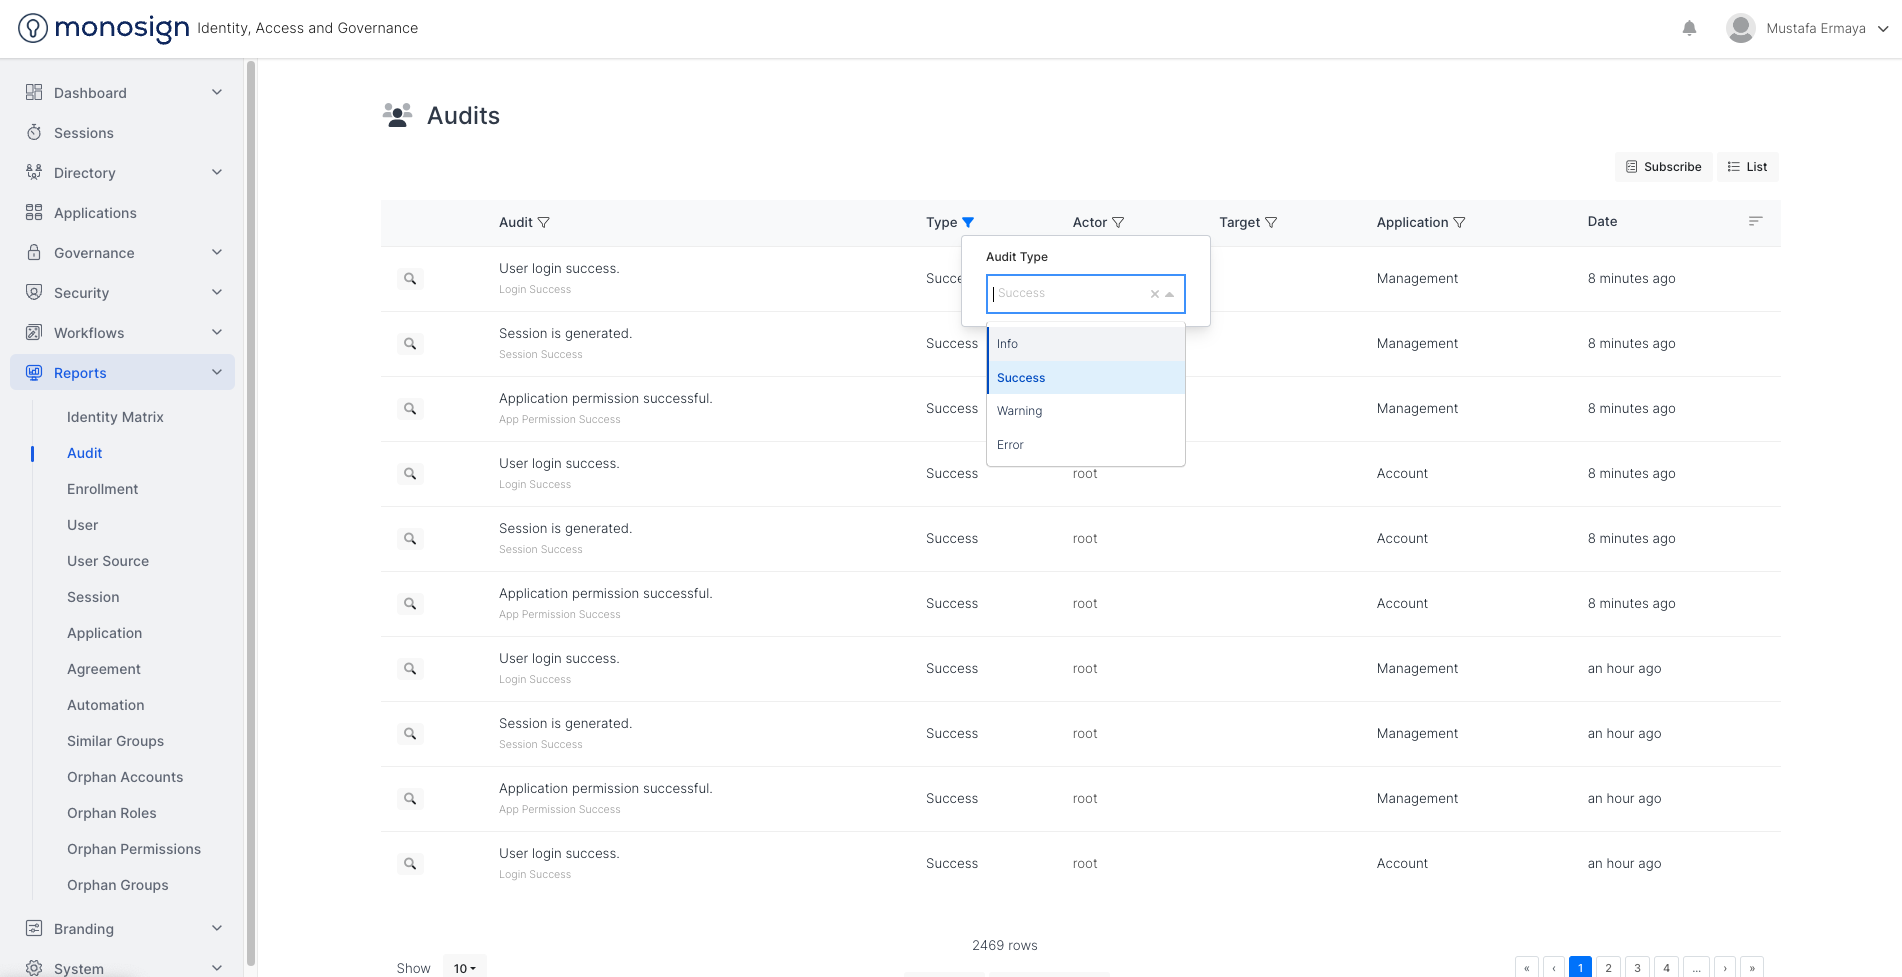Click the Application column filter icon

pyautogui.click(x=1459, y=222)
